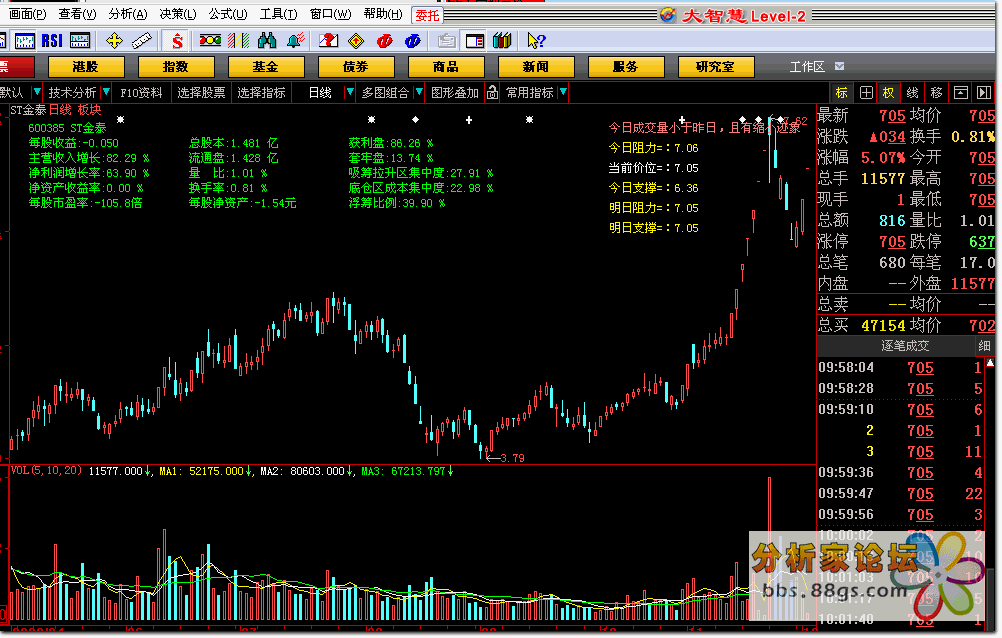Toggle the 权 adjustment button

(889, 93)
